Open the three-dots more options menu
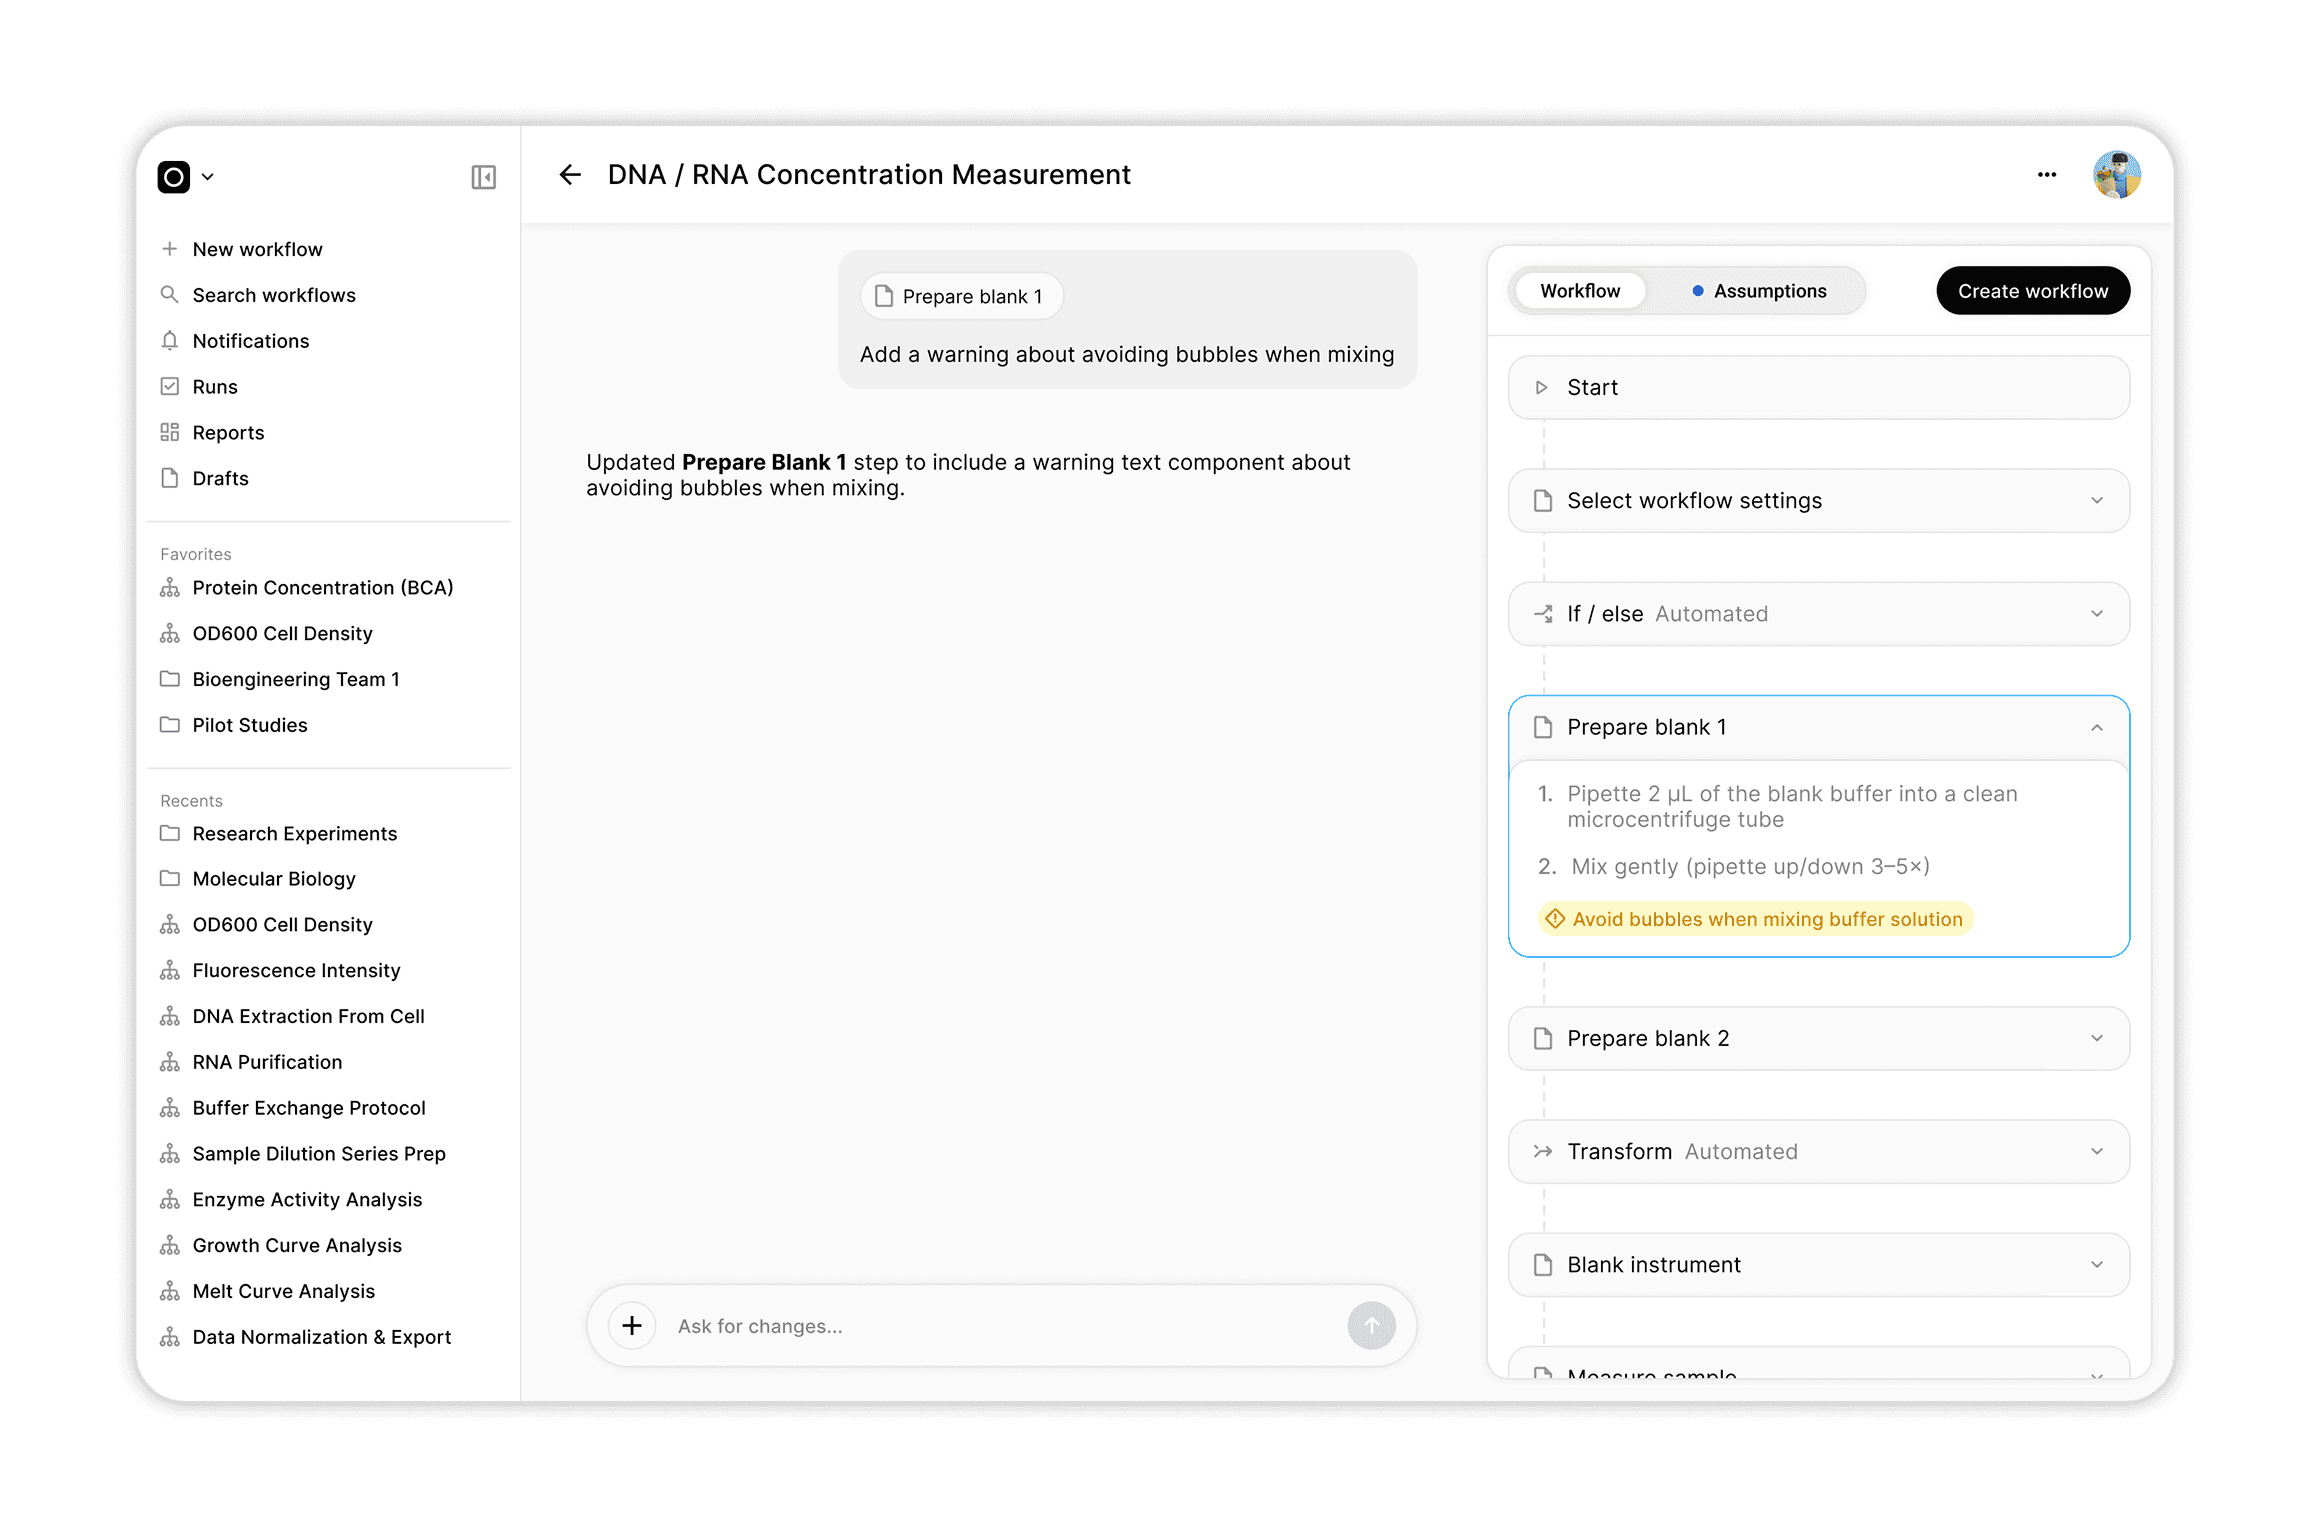This screenshot has width=2309, height=1526. click(x=2047, y=175)
